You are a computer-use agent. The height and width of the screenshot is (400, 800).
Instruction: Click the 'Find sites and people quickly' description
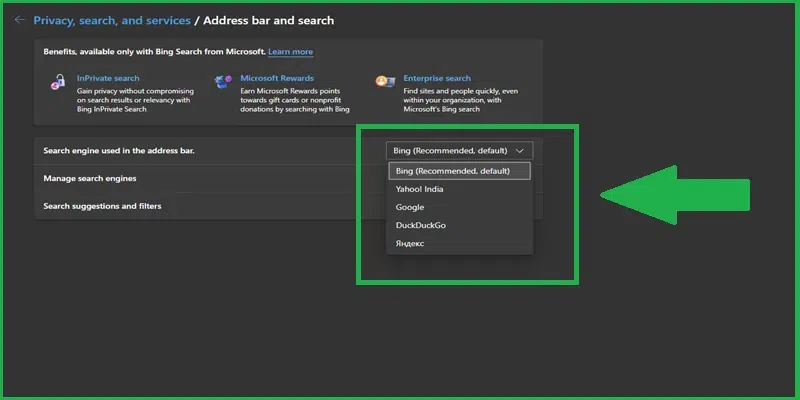click(x=461, y=100)
